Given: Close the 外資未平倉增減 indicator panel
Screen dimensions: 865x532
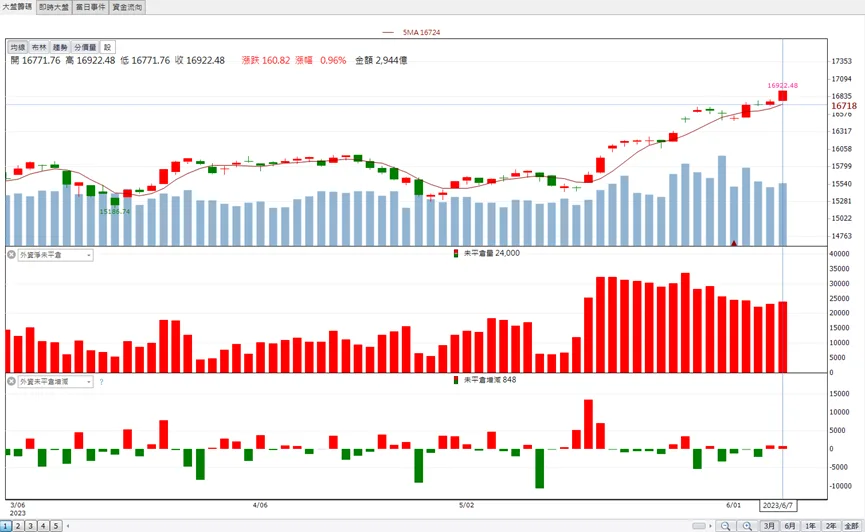Looking at the screenshot, I should pyautogui.click(x=11, y=381).
